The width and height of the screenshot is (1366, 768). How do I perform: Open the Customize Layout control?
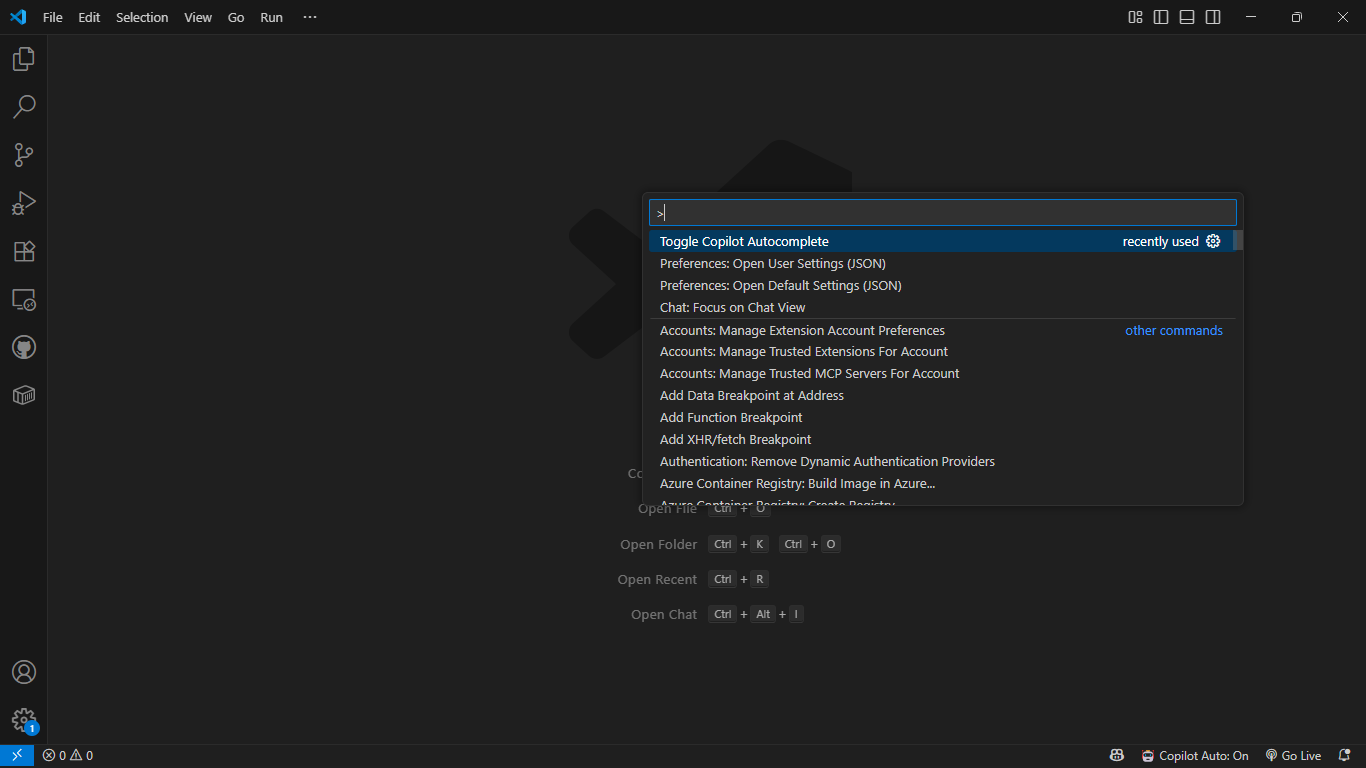coord(1135,17)
